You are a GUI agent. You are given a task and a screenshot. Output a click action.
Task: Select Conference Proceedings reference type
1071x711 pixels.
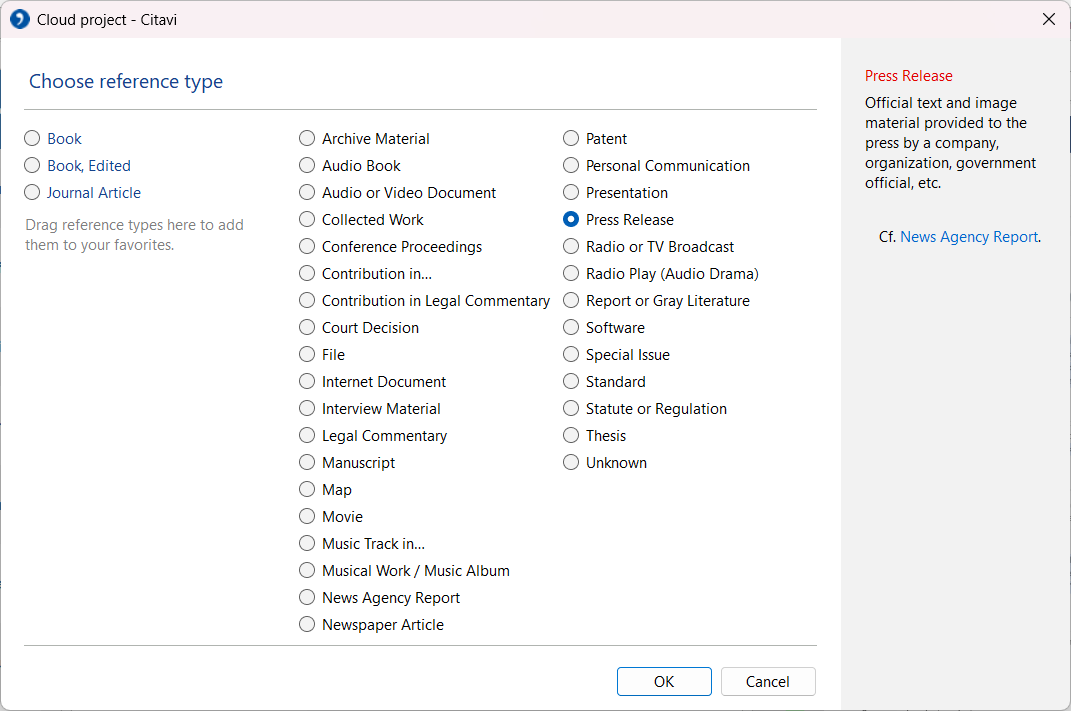(x=308, y=247)
